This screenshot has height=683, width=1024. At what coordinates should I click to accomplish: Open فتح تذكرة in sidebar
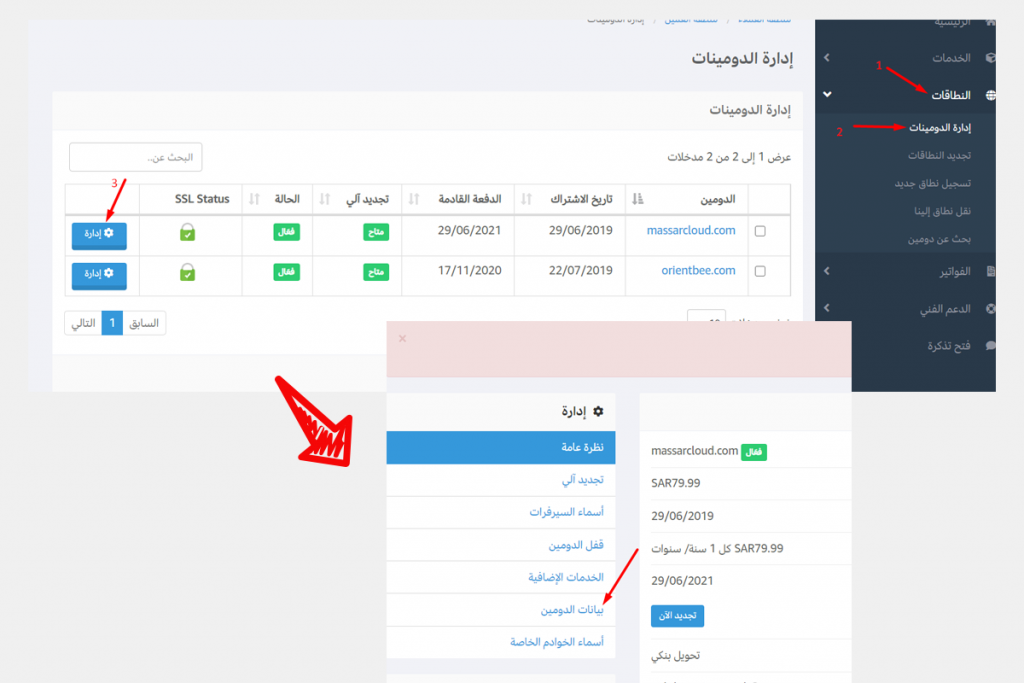[949, 345]
